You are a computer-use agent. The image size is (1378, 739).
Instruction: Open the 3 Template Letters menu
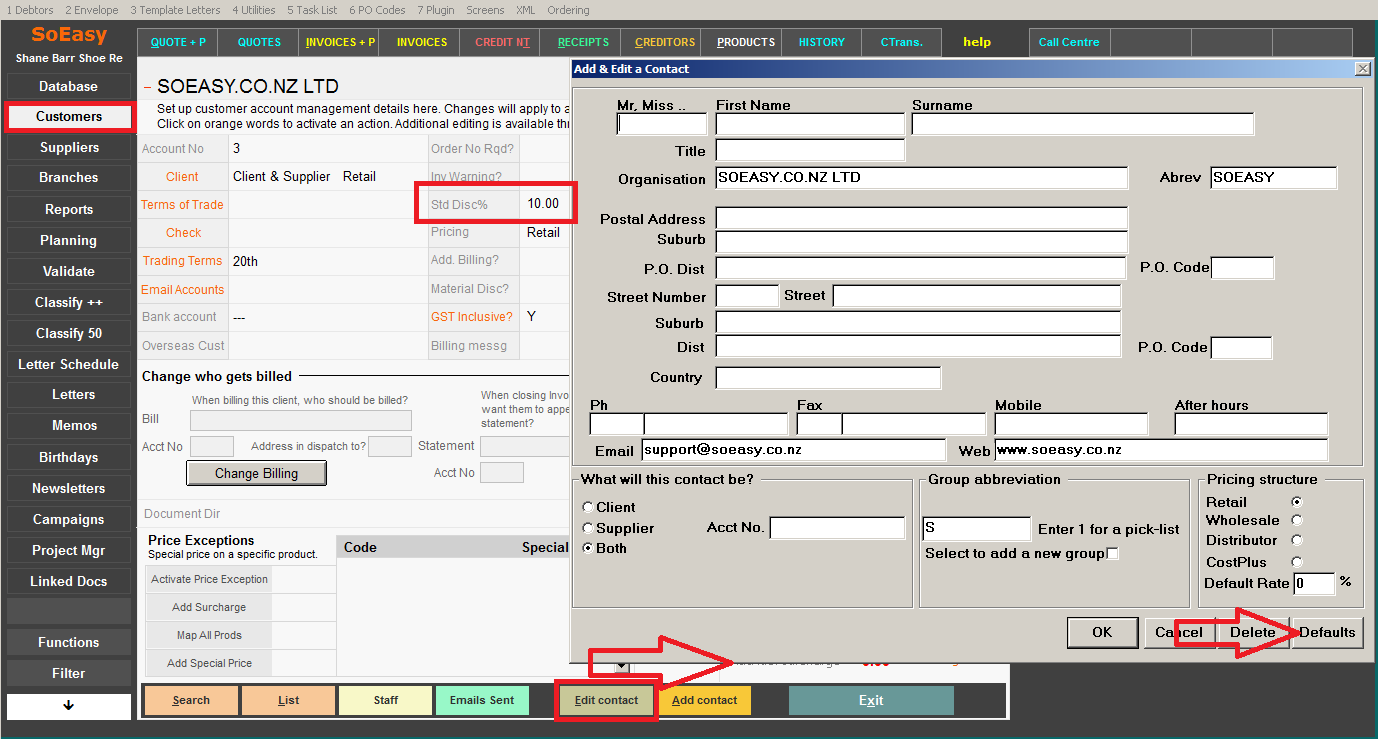(175, 10)
